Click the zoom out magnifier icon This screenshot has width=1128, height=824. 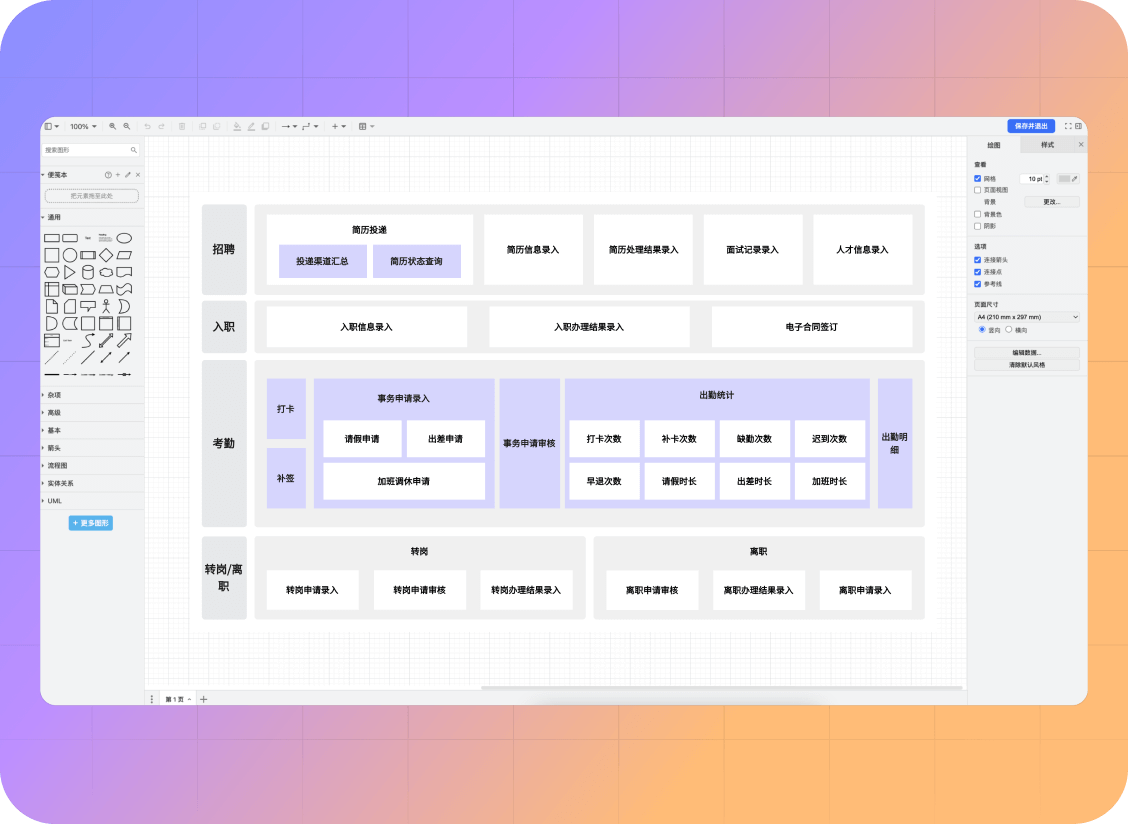[x=127, y=127]
